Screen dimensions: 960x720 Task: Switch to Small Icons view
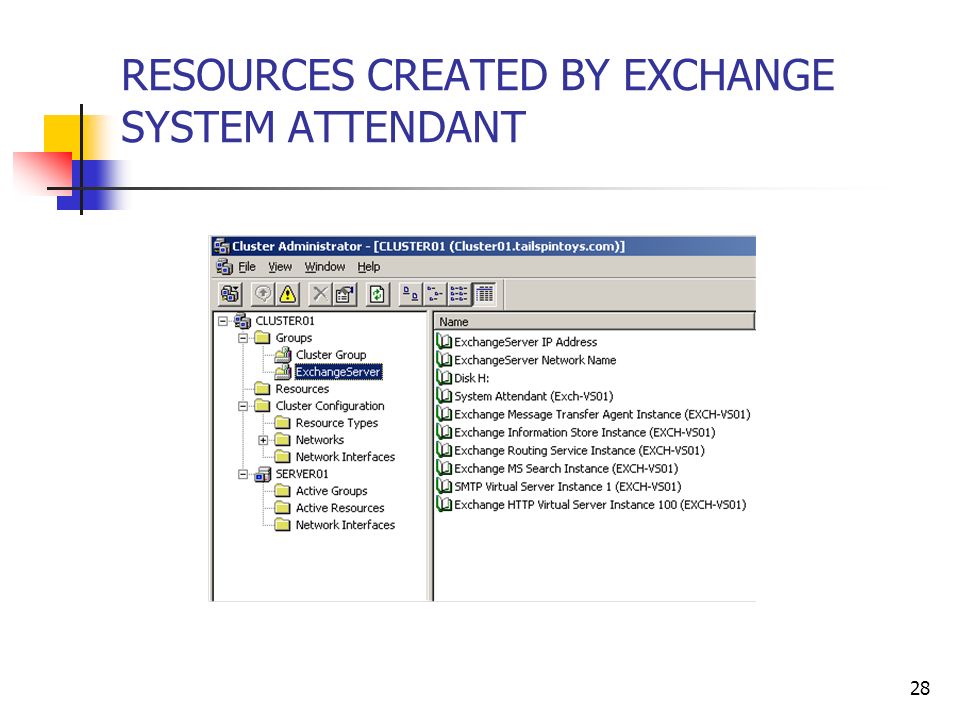435,294
